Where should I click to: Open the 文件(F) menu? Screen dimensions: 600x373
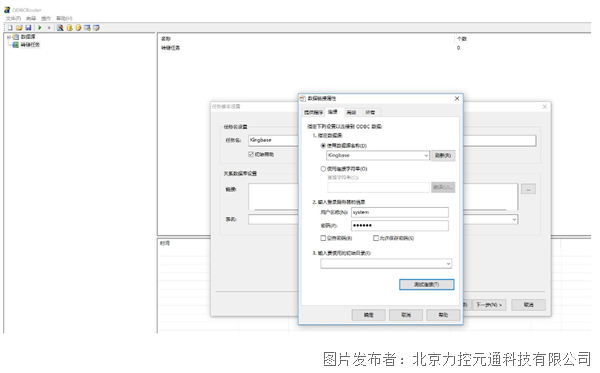pos(13,18)
